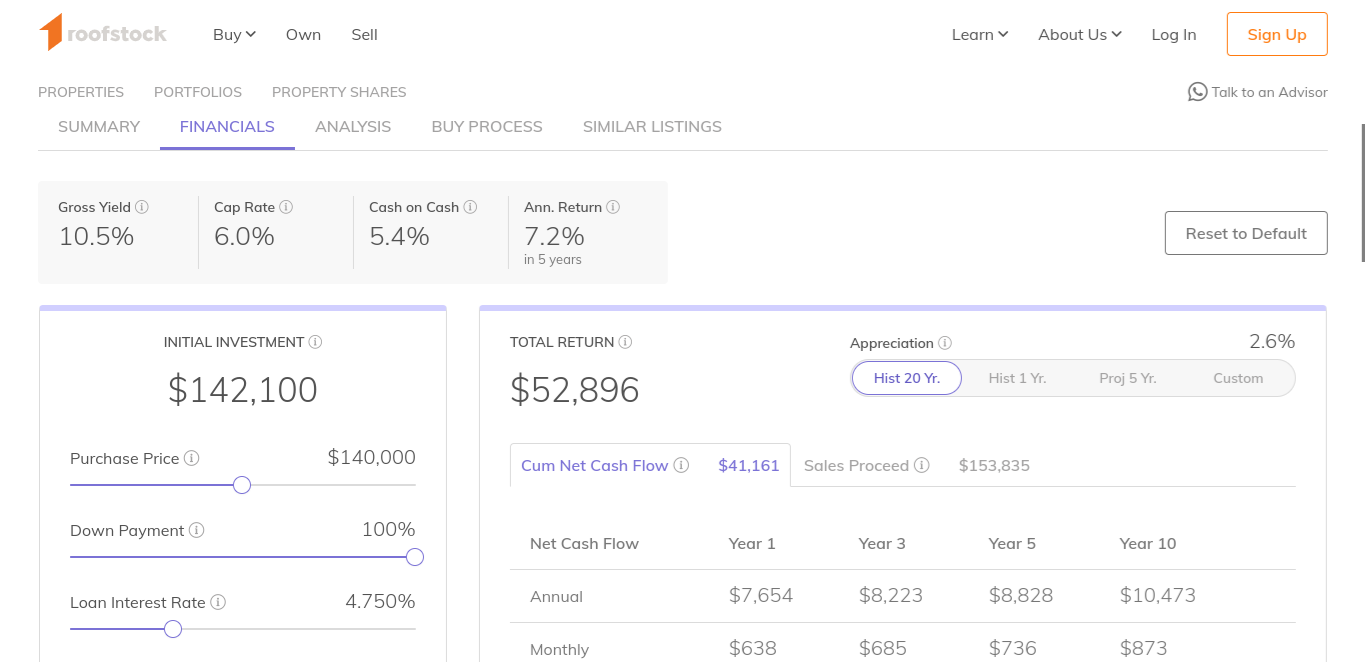Image resolution: width=1365 pixels, height=662 pixels.
Task: Click the Gross Yield info icon
Action: (142, 207)
